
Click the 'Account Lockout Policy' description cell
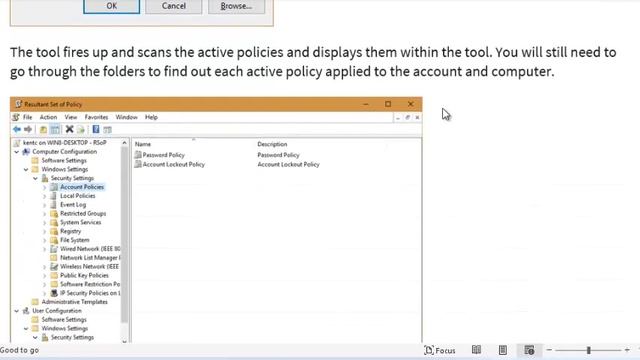[x=288, y=164]
